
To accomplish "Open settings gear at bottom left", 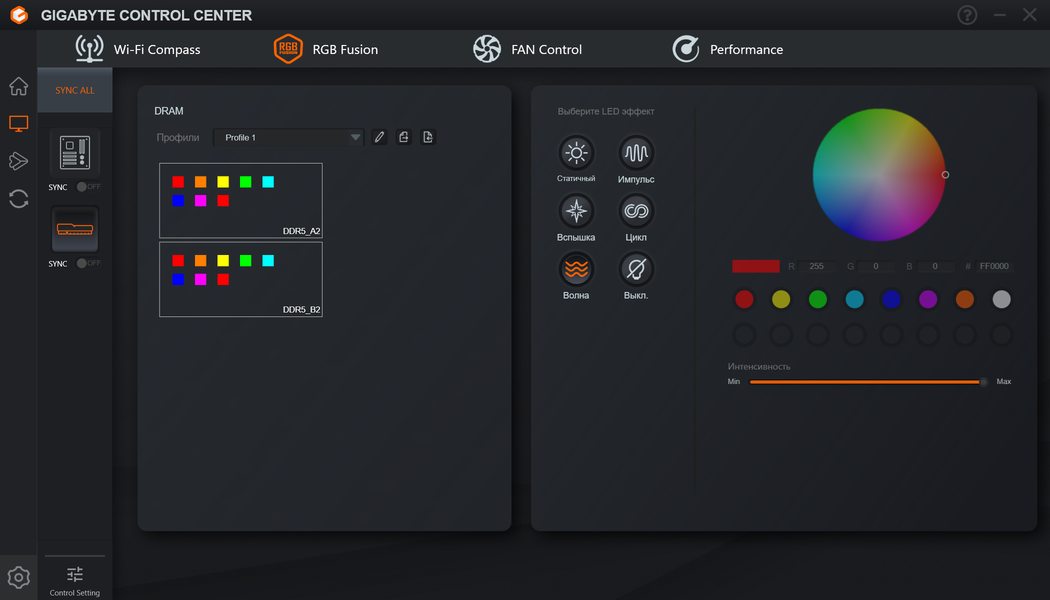I will pyautogui.click(x=19, y=577).
